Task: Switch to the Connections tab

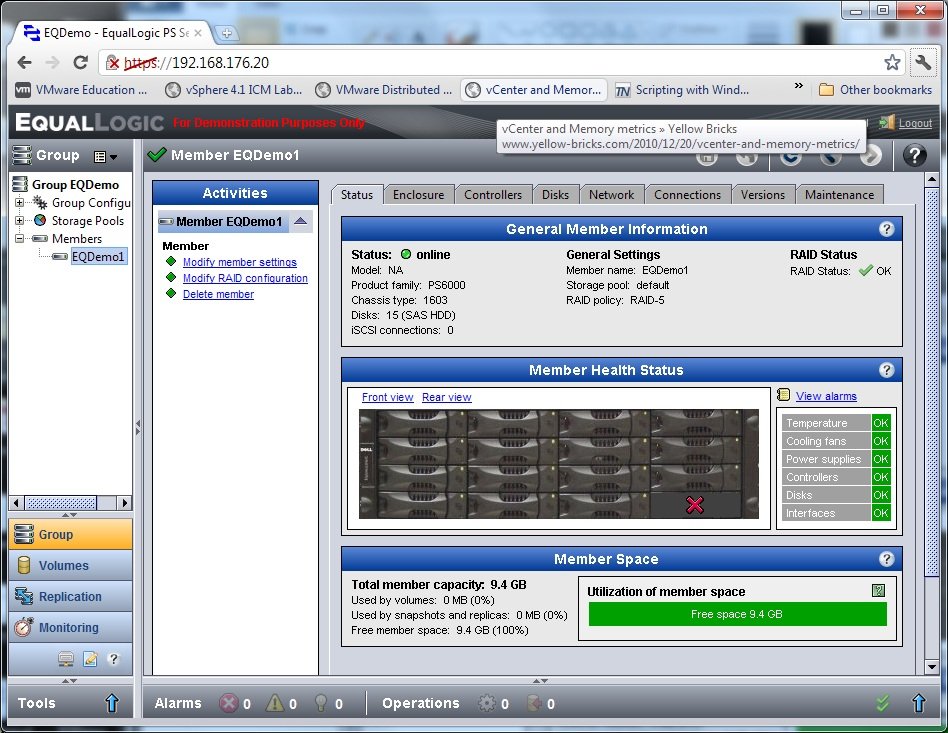Action: tap(687, 195)
